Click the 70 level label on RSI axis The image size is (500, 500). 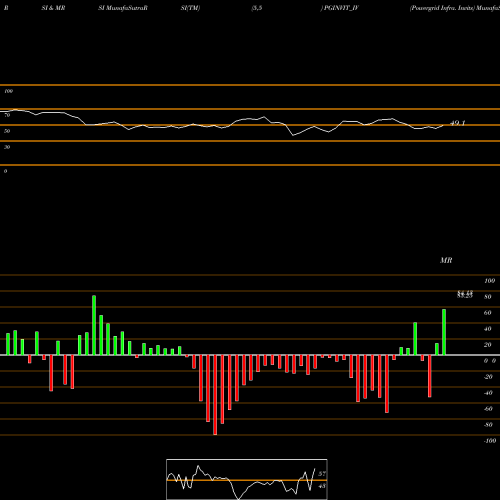coord(7,115)
